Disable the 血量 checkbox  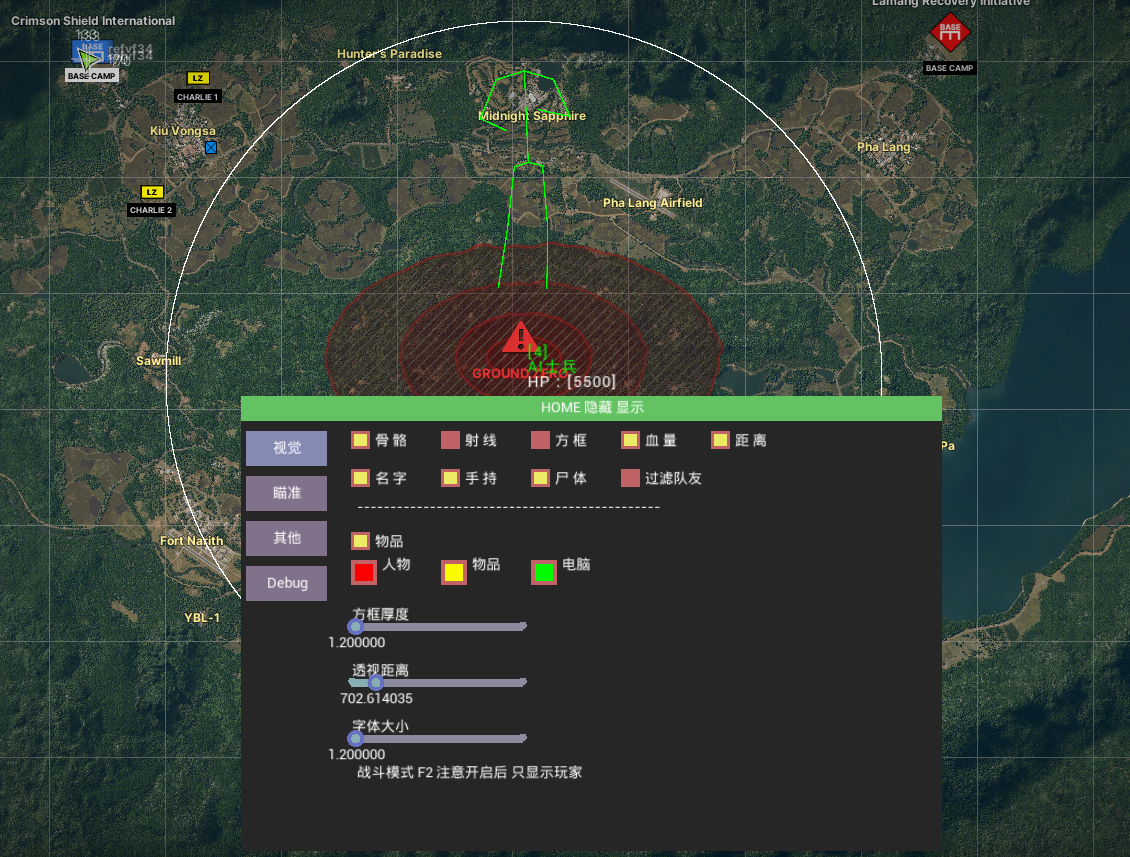tap(631, 440)
